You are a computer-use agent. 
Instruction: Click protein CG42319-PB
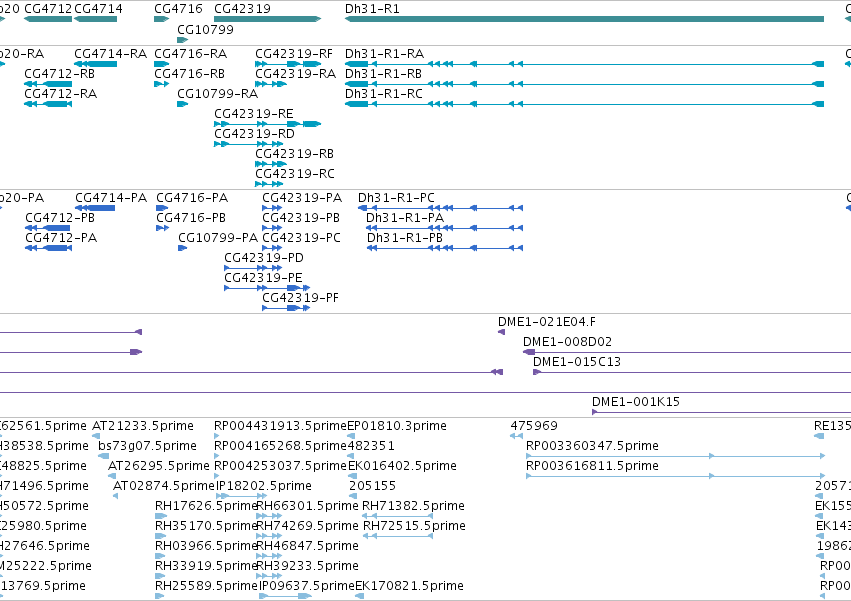coord(272,228)
